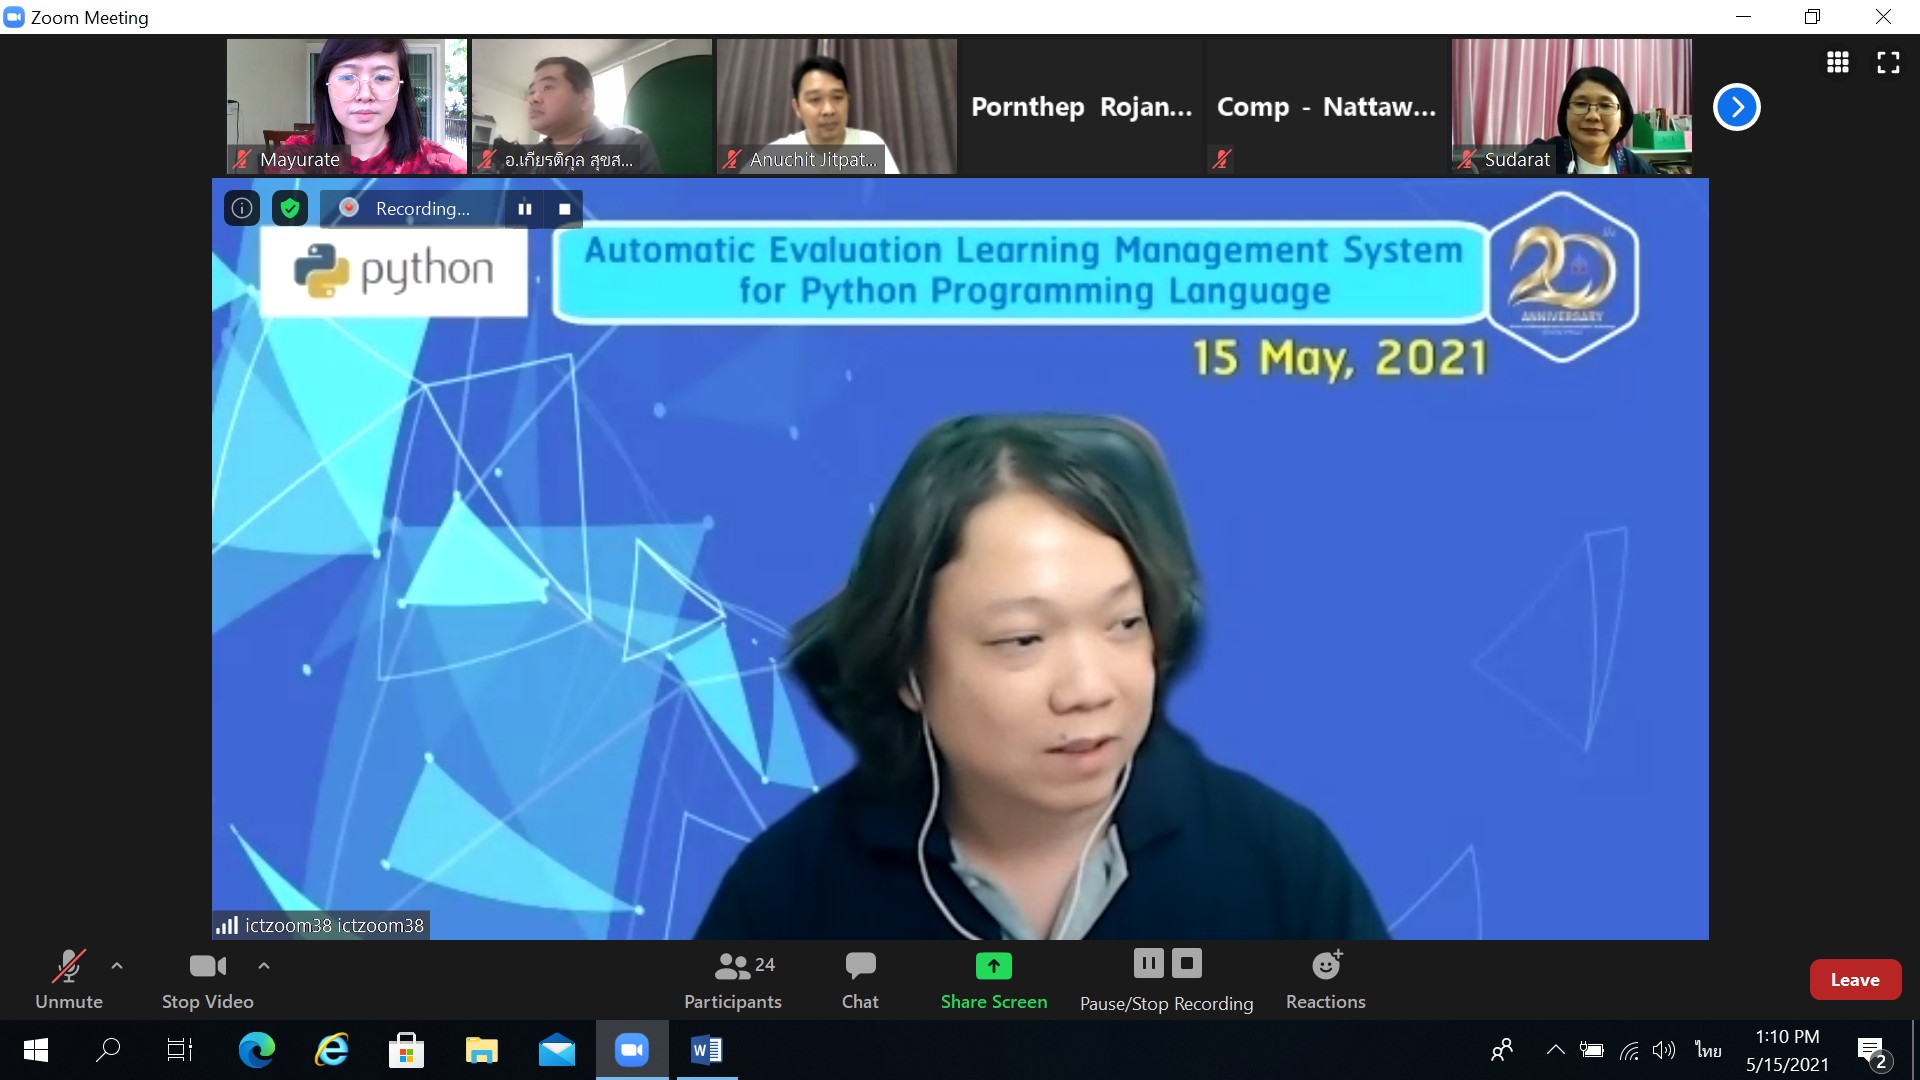Switch to Word in taskbar

point(707,1050)
